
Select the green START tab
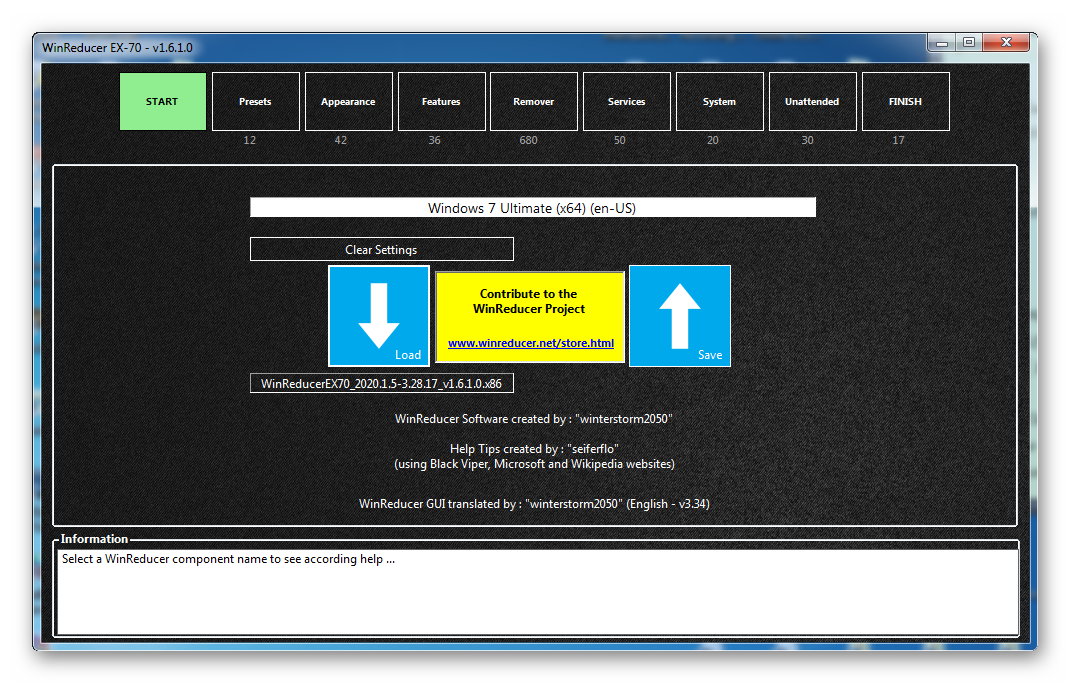click(163, 101)
